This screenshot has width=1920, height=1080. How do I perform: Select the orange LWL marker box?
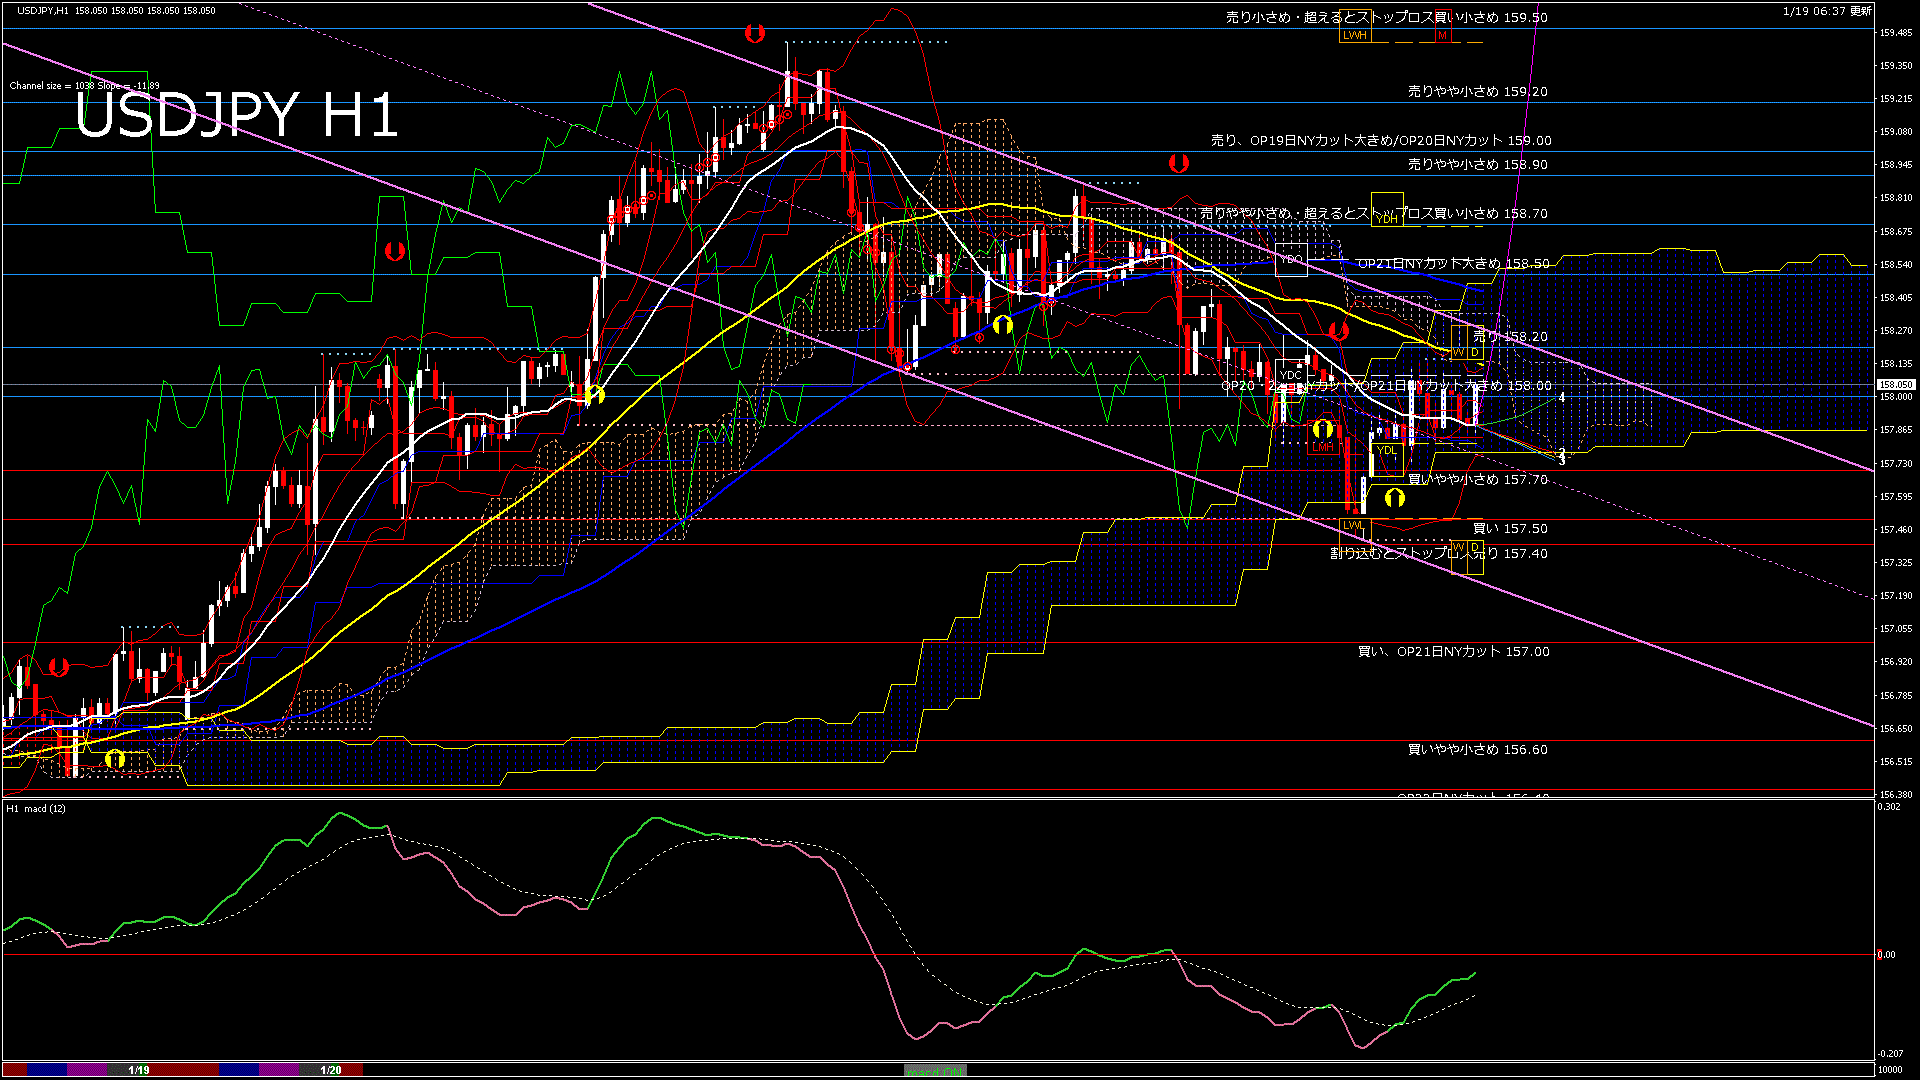(x=1353, y=525)
